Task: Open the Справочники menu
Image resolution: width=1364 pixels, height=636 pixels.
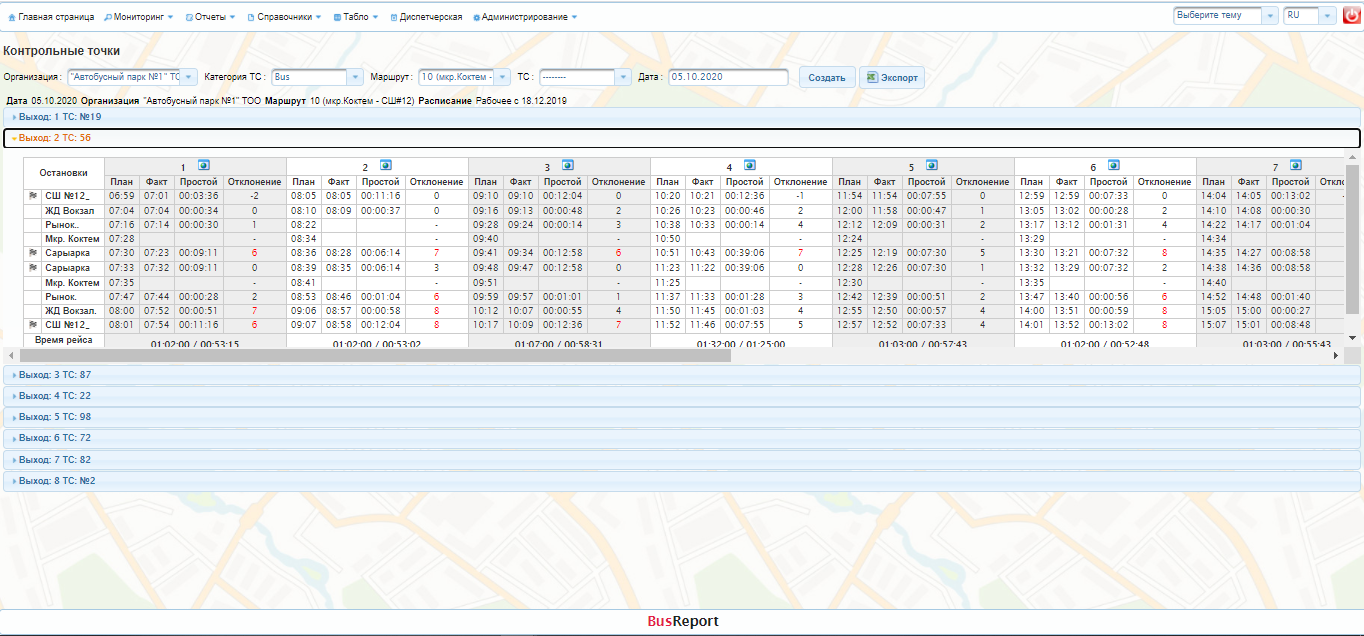Action: [x=285, y=17]
